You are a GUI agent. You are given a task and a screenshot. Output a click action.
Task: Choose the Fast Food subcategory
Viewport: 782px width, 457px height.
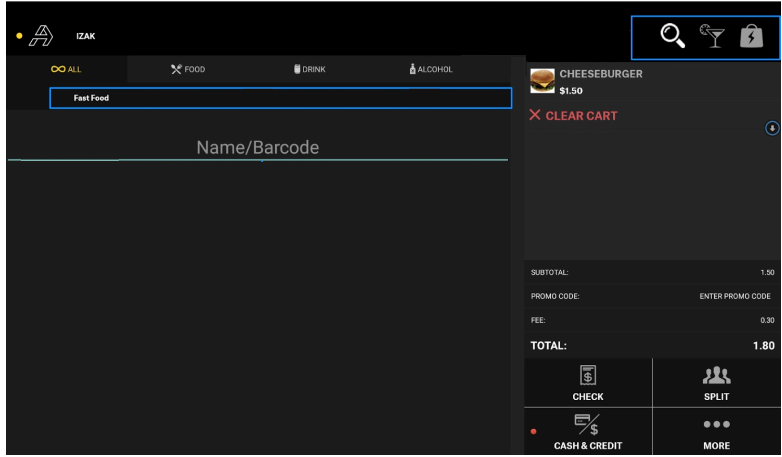[x=280, y=98]
